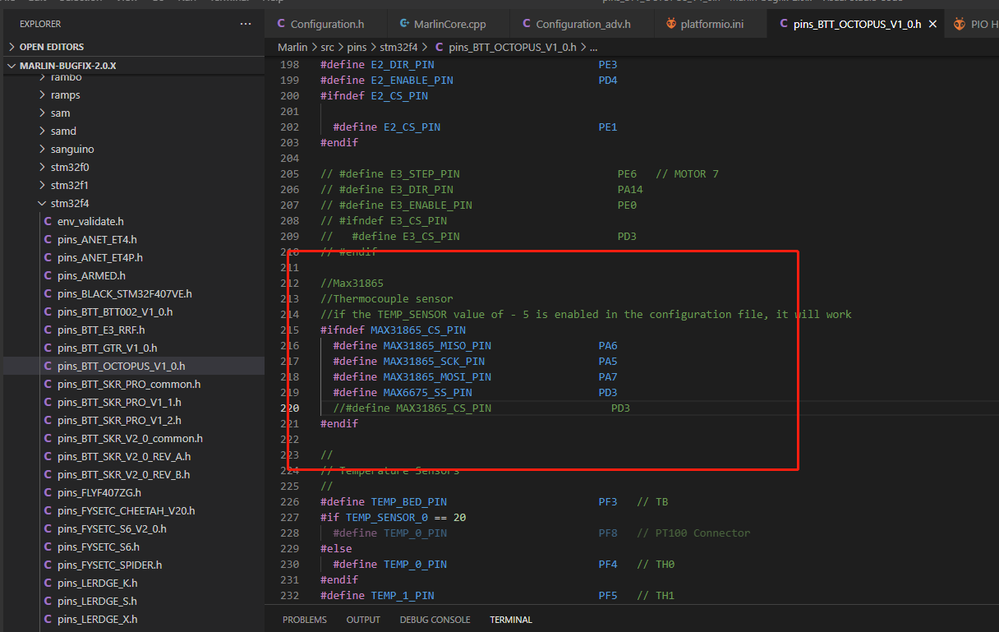Click the C icon beside pins_LERDGE_X.h

click(x=47, y=619)
